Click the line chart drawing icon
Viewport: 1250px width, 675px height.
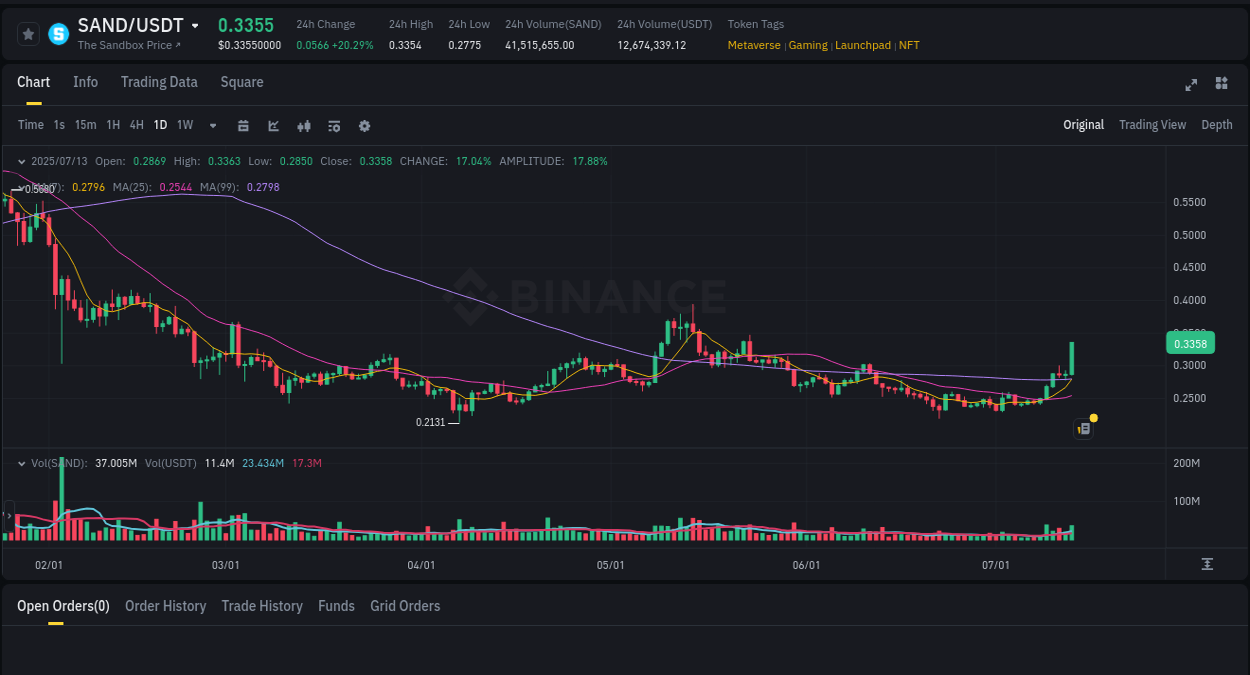point(273,125)
